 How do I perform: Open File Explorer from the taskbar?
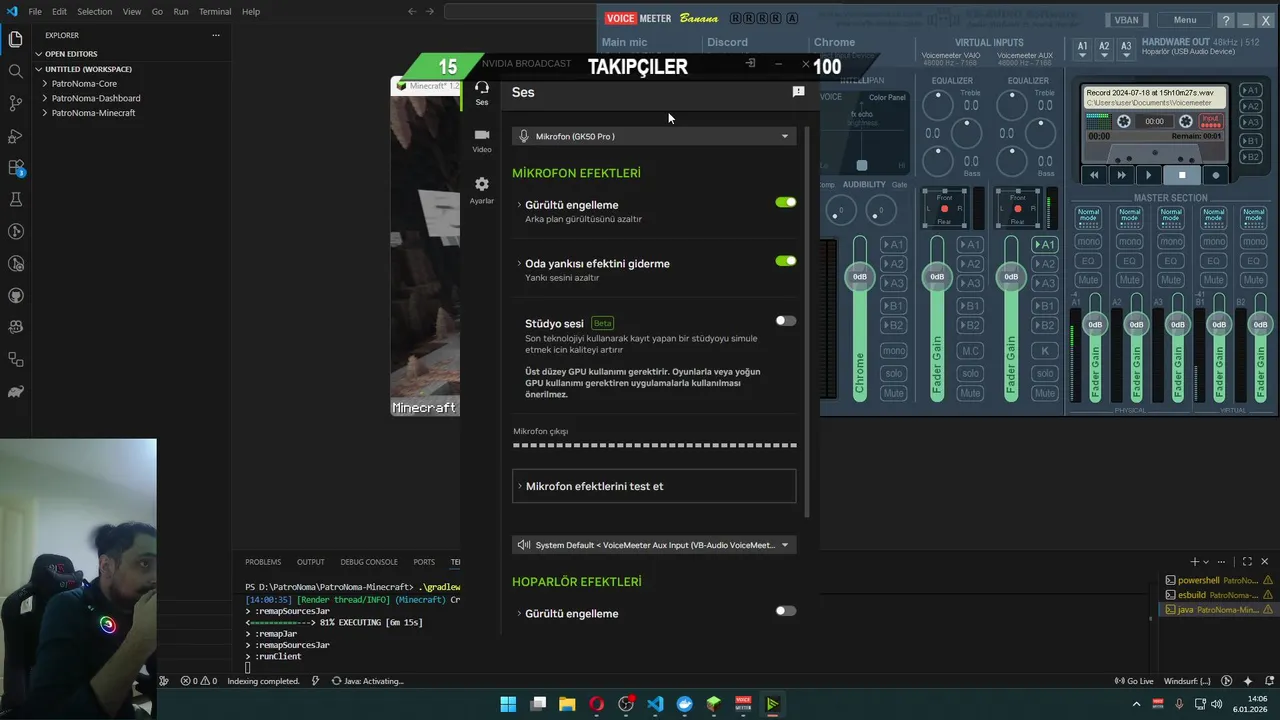[x=567, y=704]
